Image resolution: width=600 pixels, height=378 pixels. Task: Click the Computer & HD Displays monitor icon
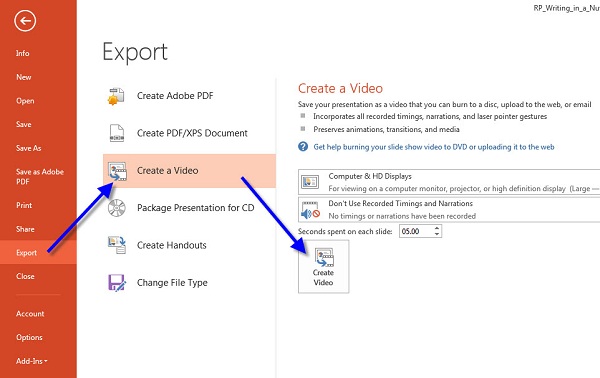pos(310,182)
